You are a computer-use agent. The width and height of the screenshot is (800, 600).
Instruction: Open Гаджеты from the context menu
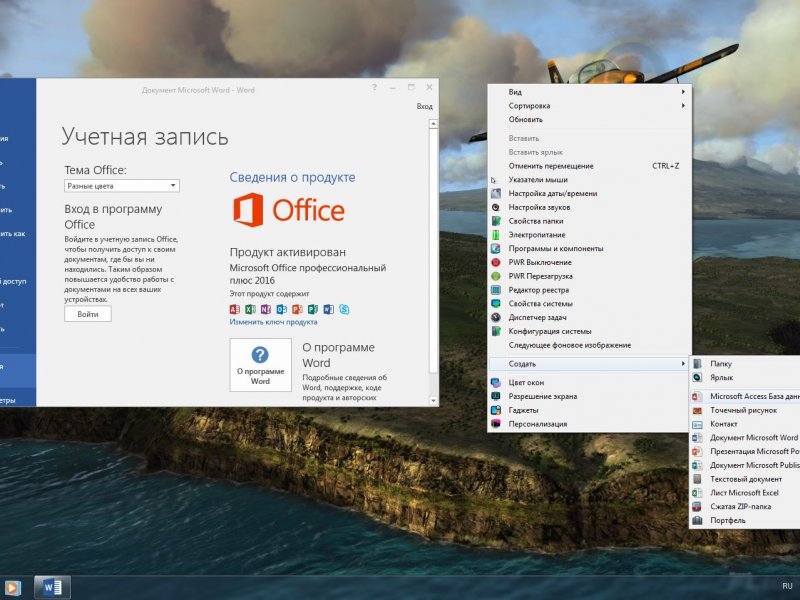[x=590, y=410]
